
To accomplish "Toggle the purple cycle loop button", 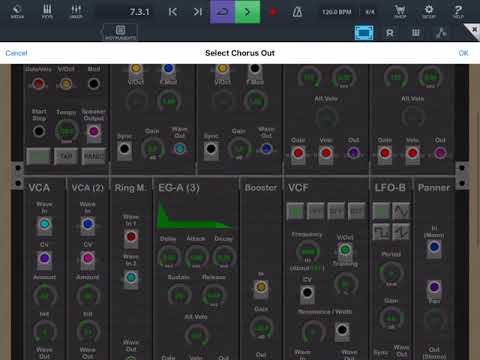I will tap(222, 12).
